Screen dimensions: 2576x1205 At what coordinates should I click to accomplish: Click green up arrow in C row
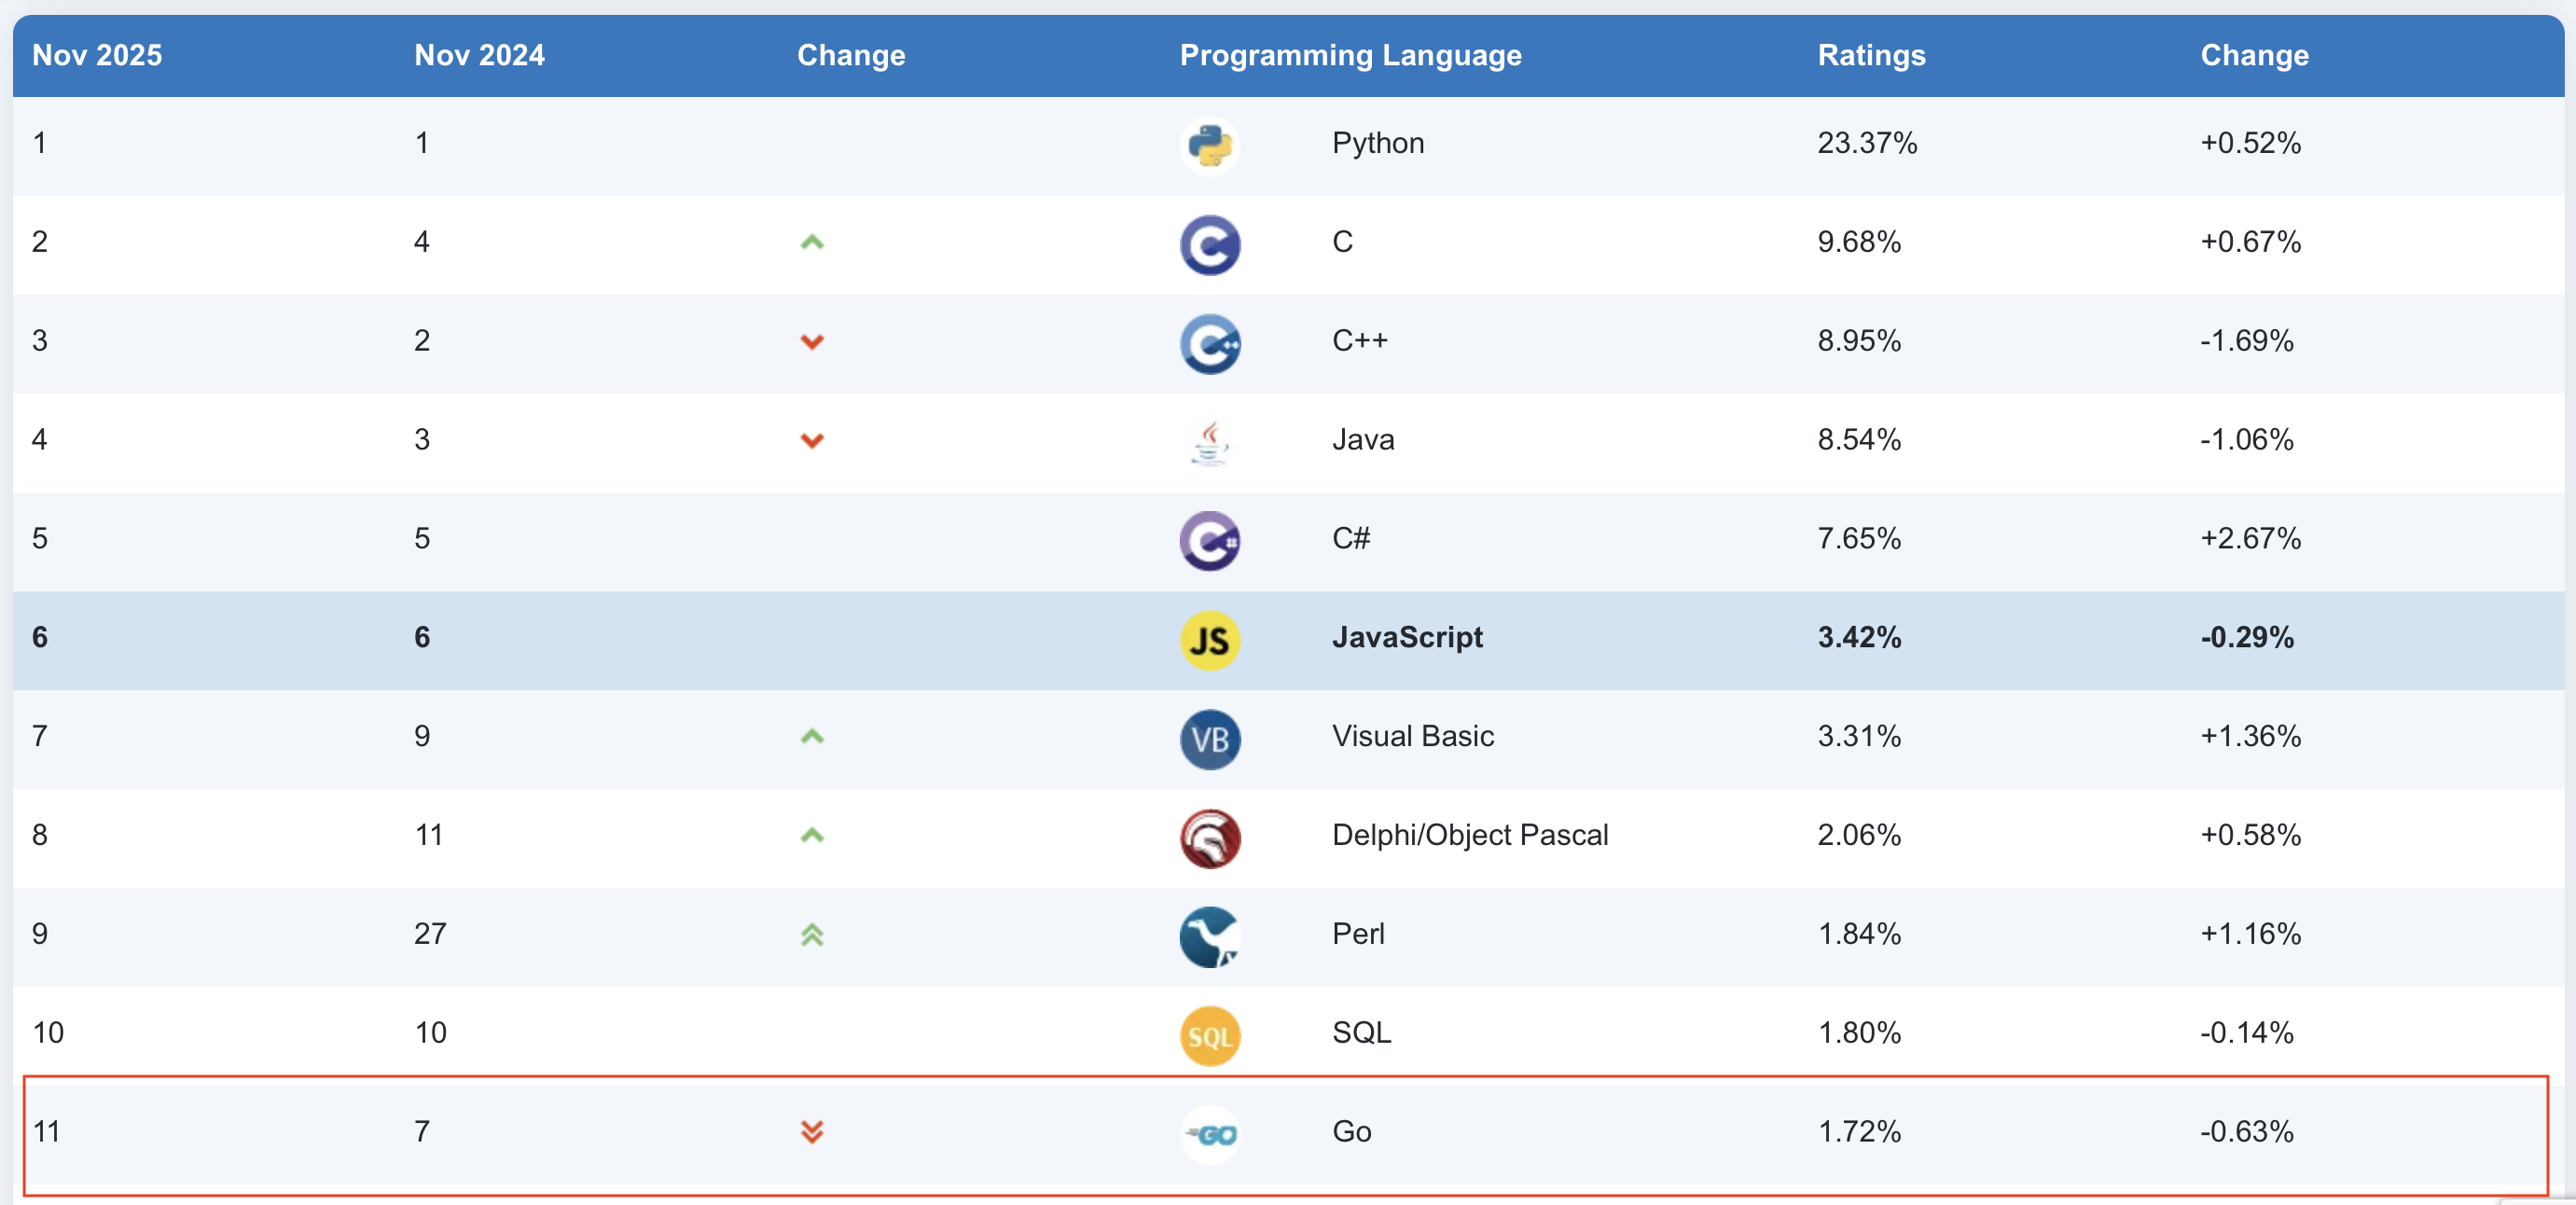click(x=812, y=242)
